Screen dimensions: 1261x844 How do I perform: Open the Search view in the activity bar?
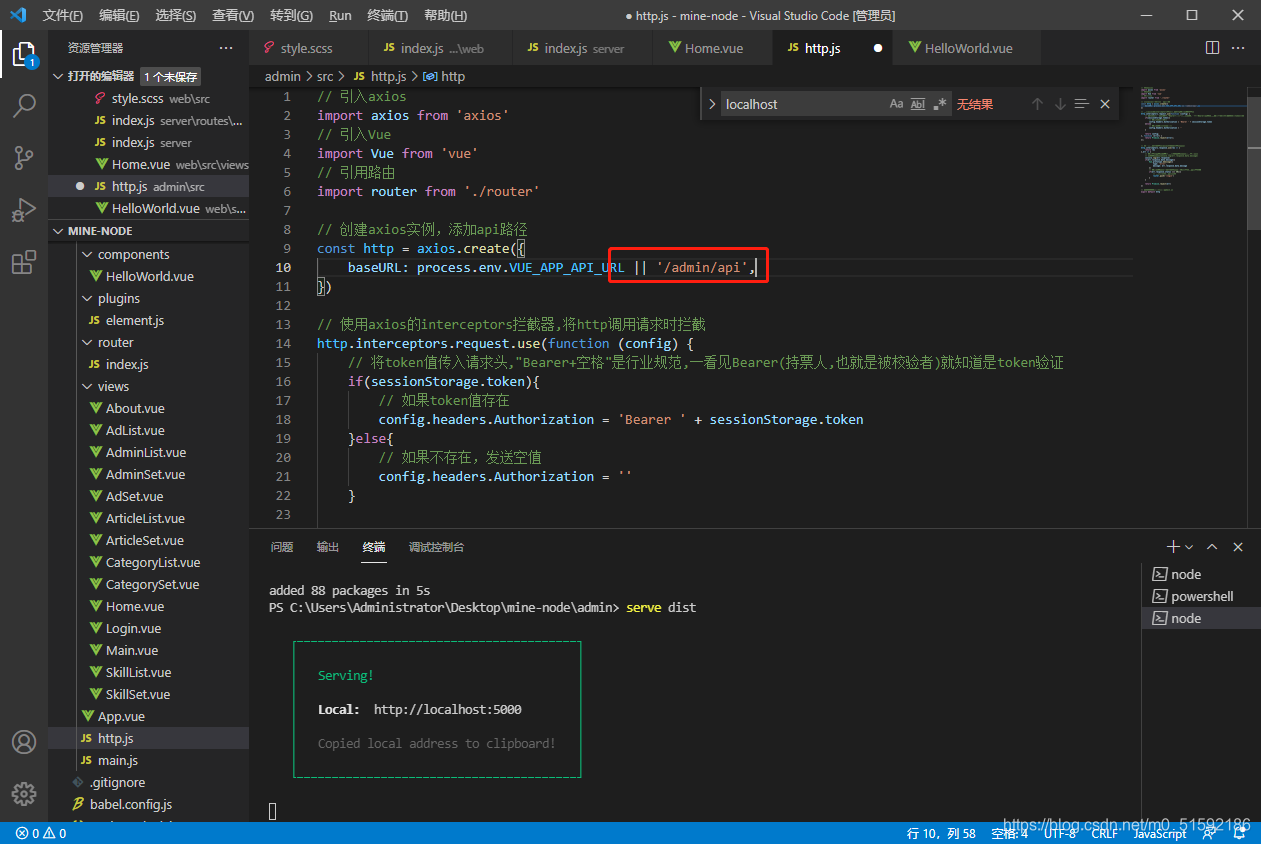coord(24,105)
